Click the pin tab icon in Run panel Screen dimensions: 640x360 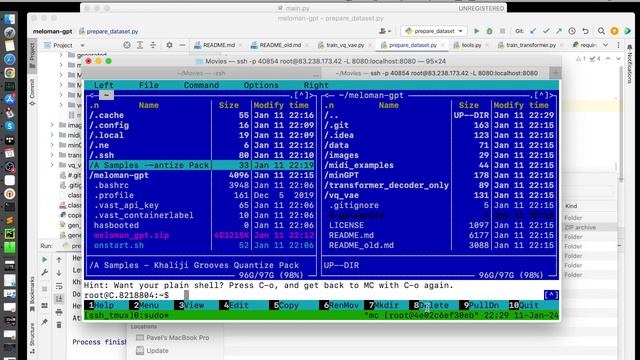click(44, 322)
